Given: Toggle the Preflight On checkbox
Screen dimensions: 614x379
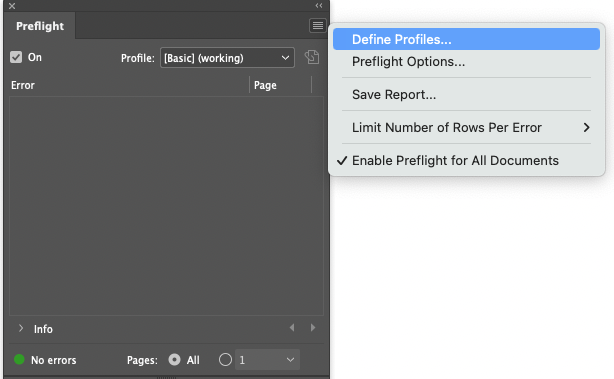Looking at the screenshot, I should pyautogui.click(x=16, y=57).
